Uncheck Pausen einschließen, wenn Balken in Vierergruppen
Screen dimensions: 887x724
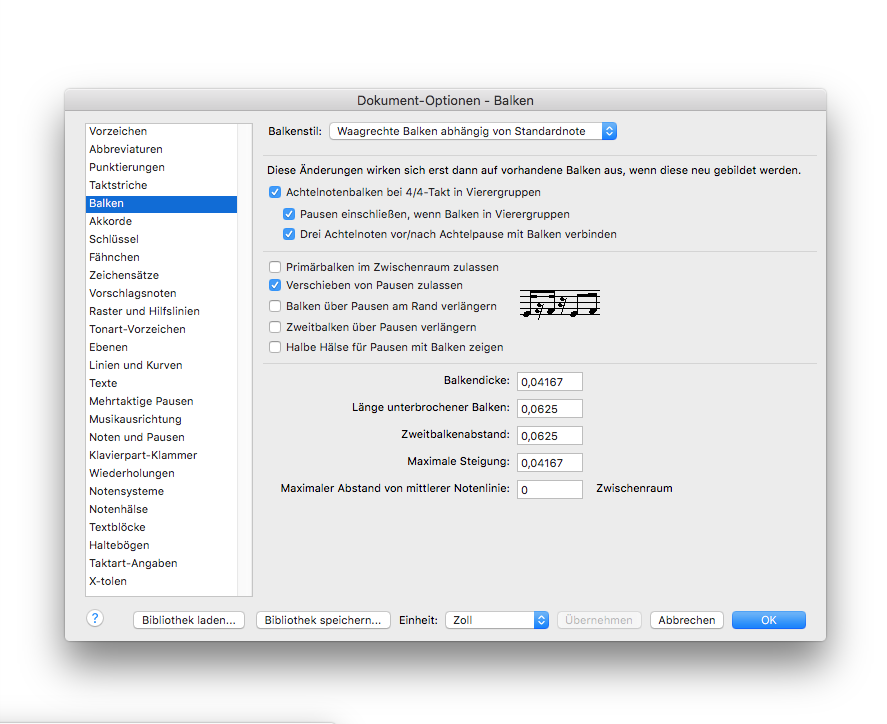click(x=289, y=214)
